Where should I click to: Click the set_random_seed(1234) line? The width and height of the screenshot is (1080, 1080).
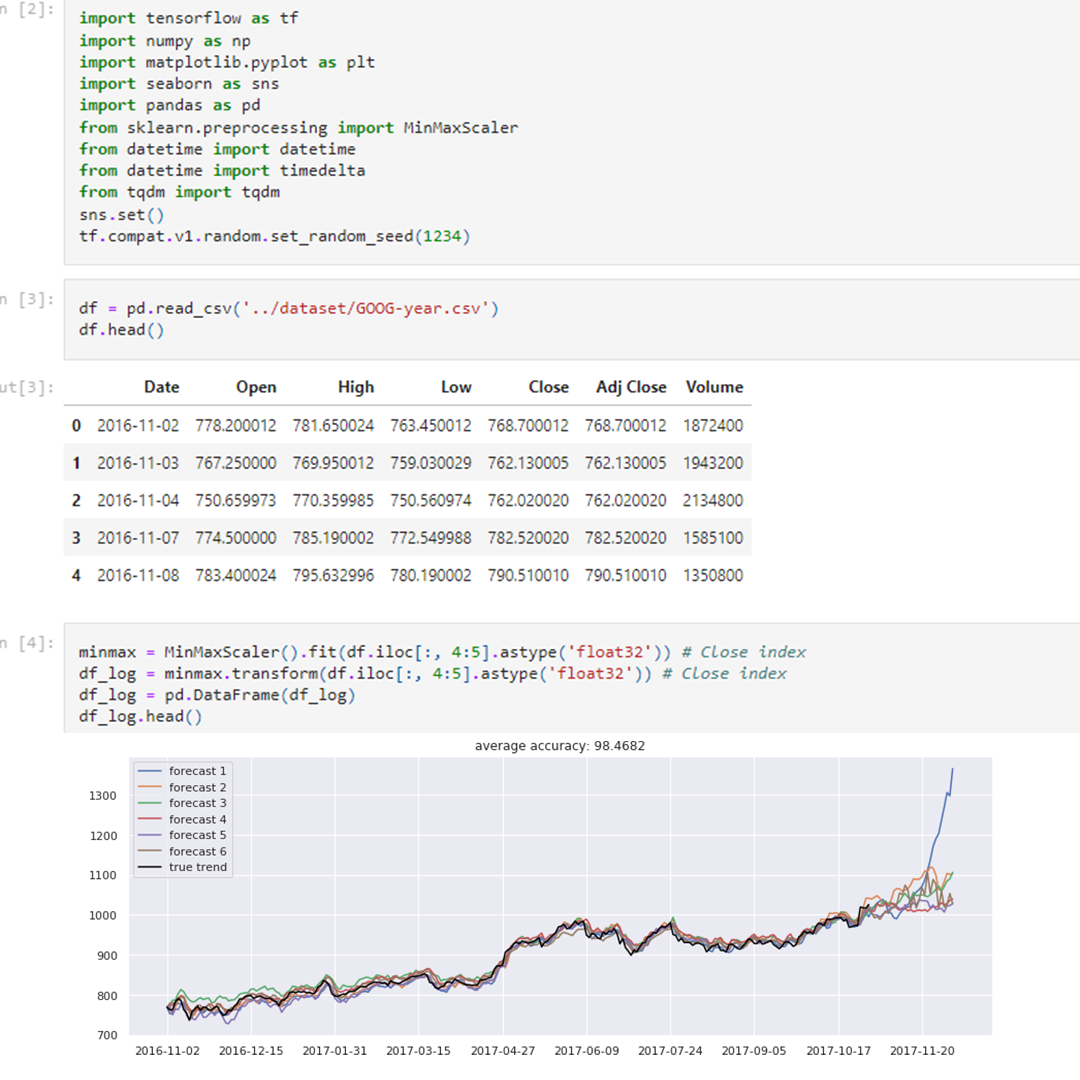click(274, 236)
